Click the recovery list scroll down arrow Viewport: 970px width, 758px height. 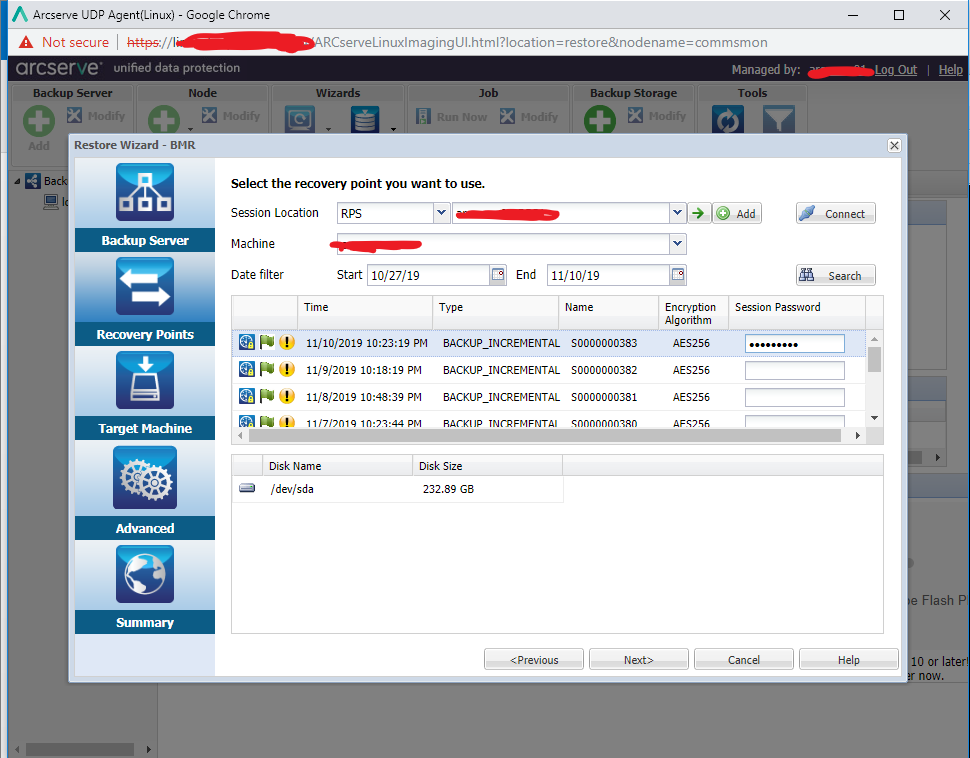coord(874,418)
